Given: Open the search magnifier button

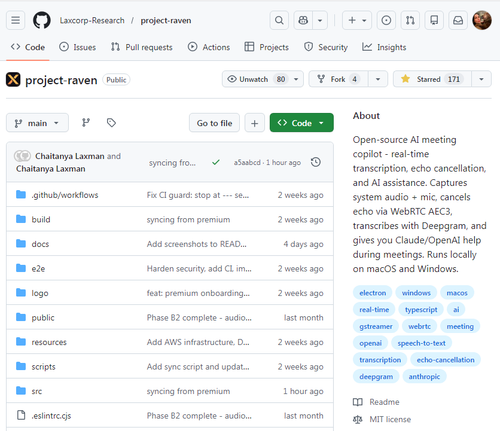Looking at the screenshot, I should click(279, 20).
